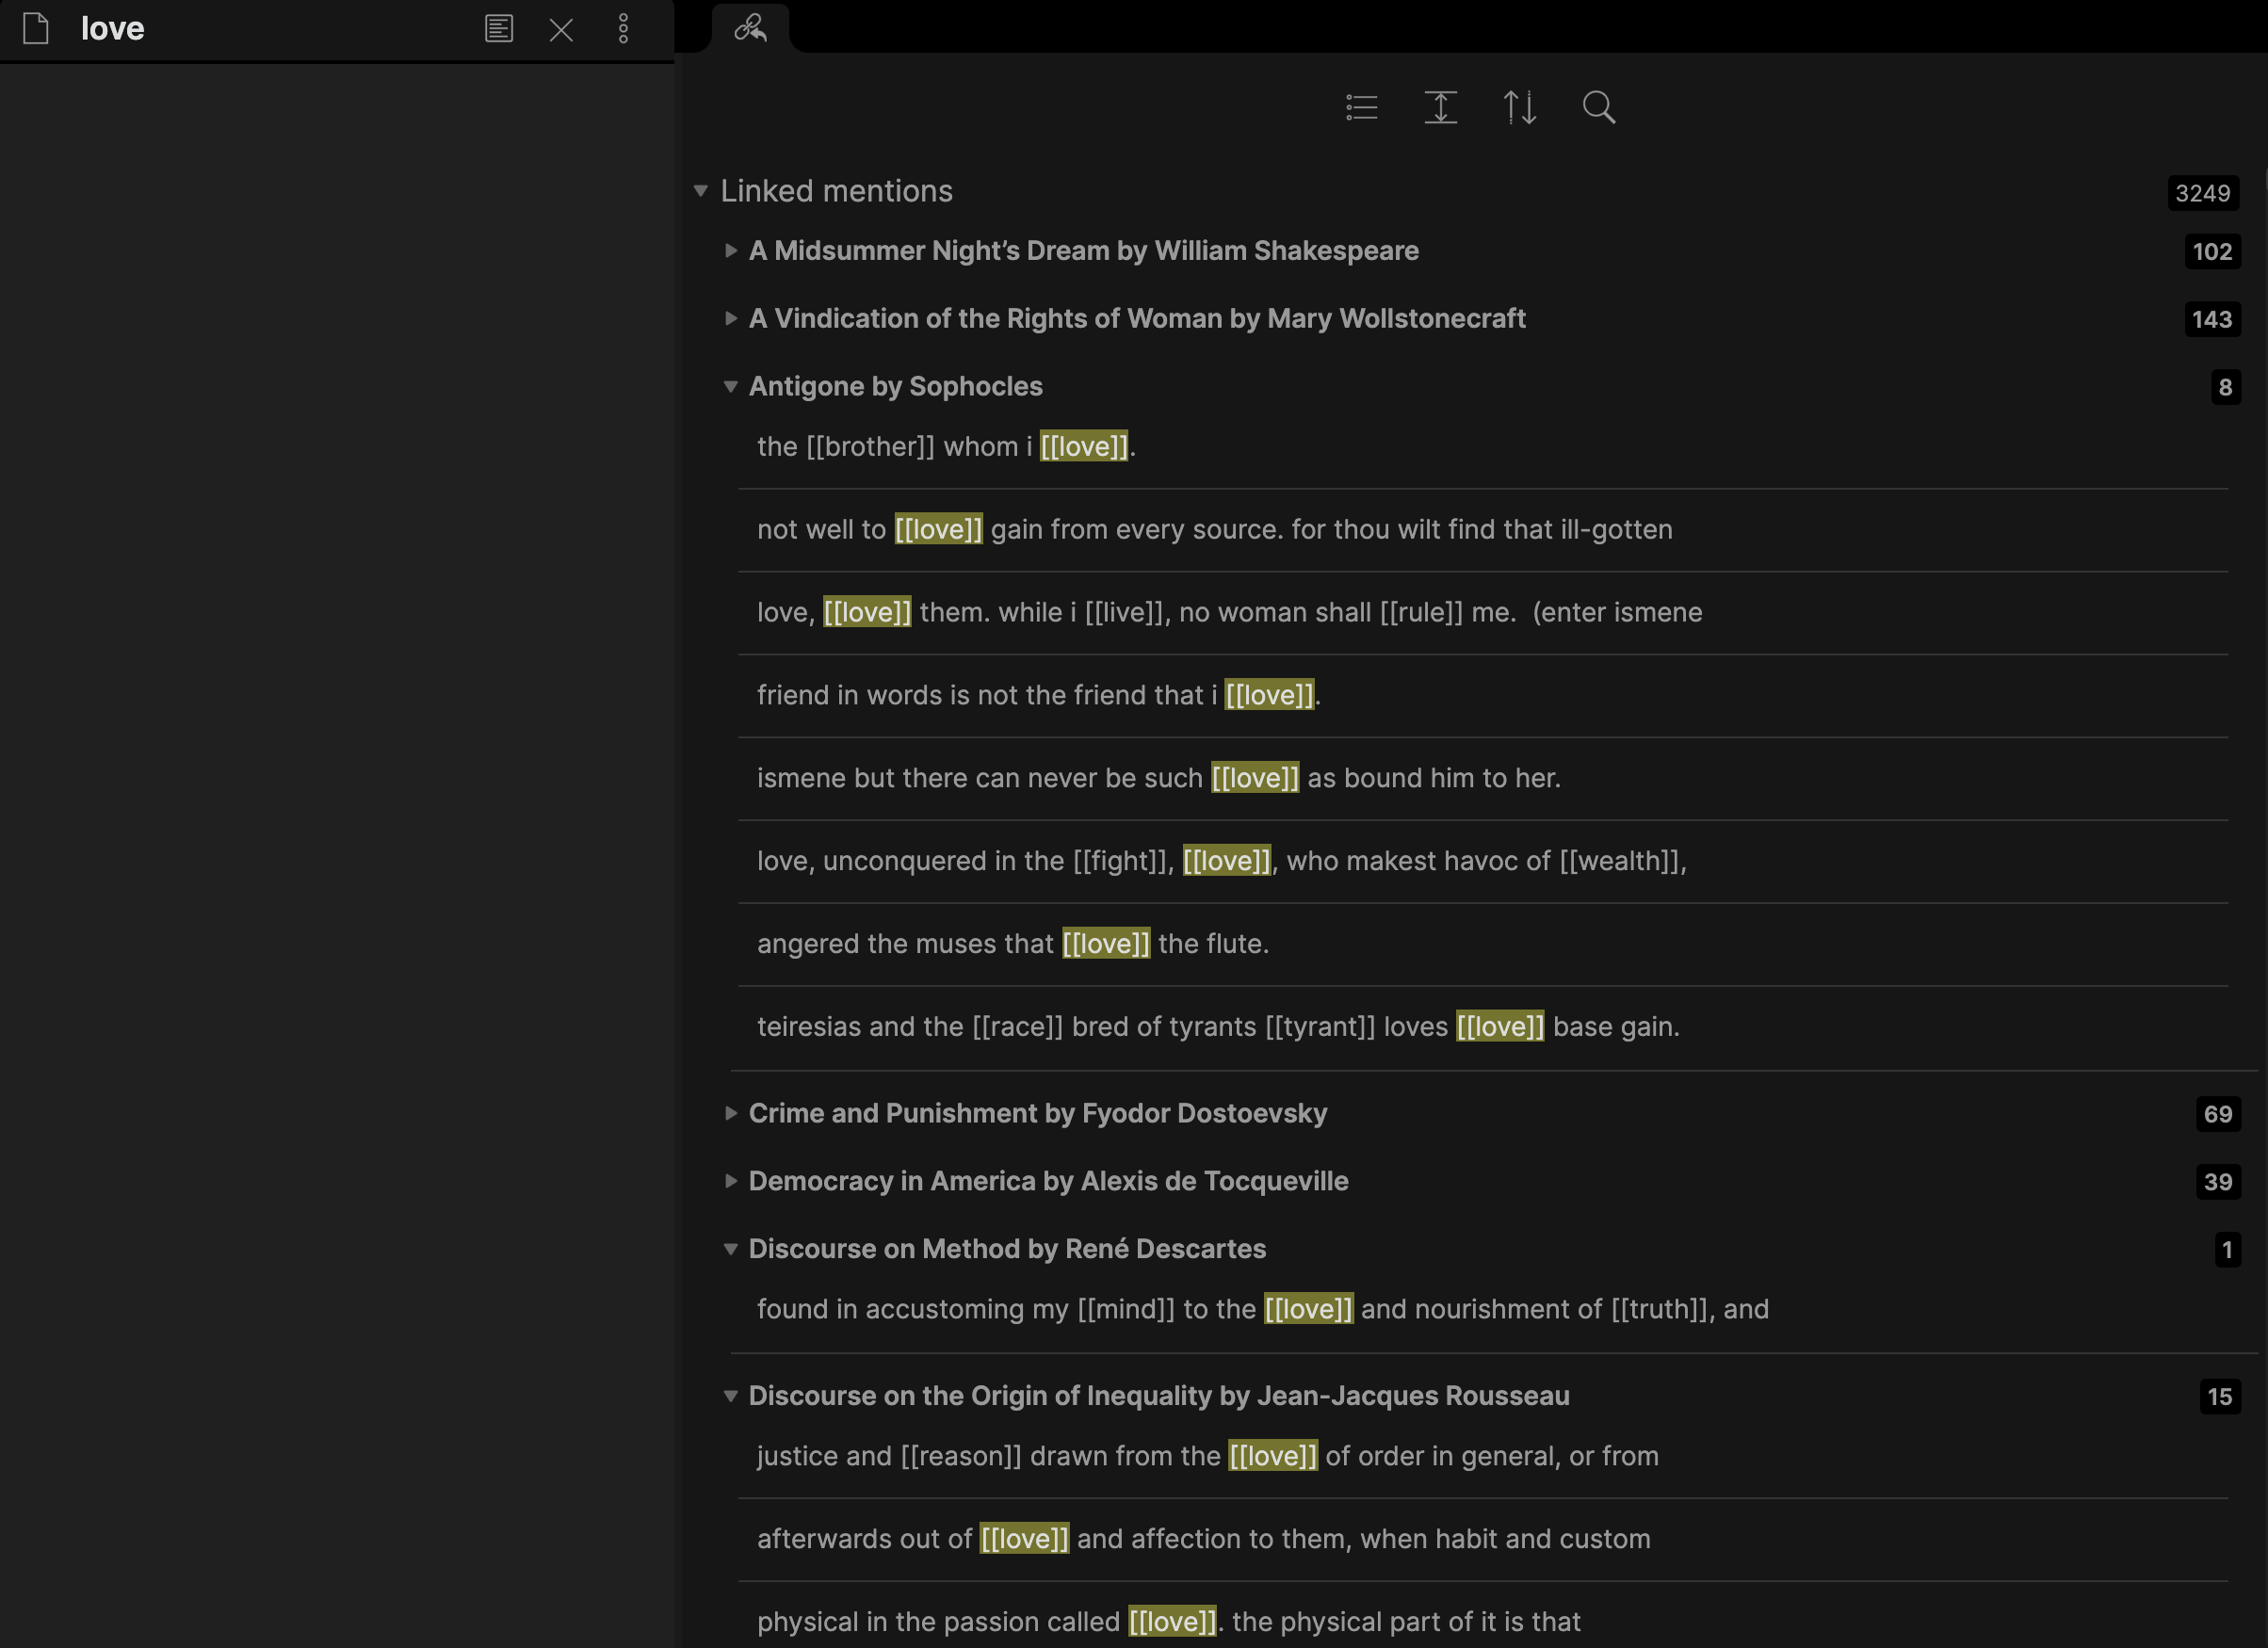The height and width of the screenshot is (1648, 2268).
Task: Toggle collapse results list icon
Action: pos(1361,107)
